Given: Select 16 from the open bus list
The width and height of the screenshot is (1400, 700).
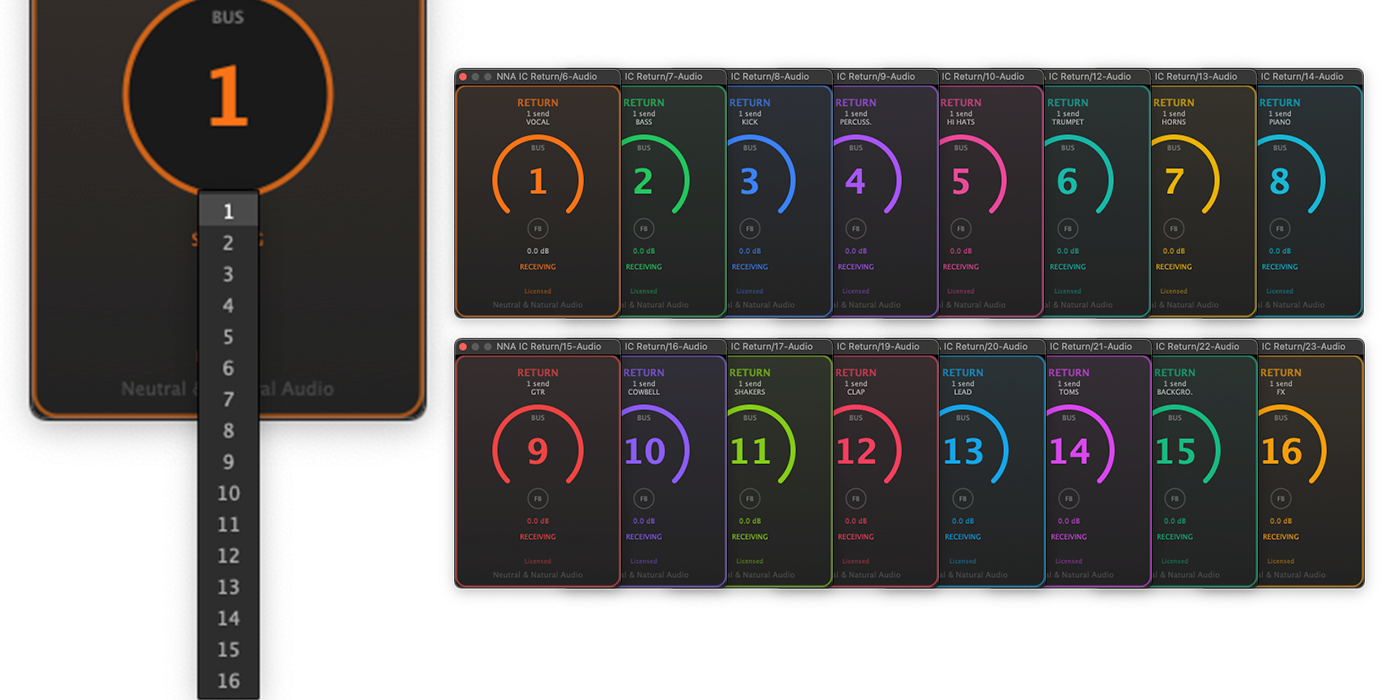Looking at the screenshot, I should click(228, 682).
